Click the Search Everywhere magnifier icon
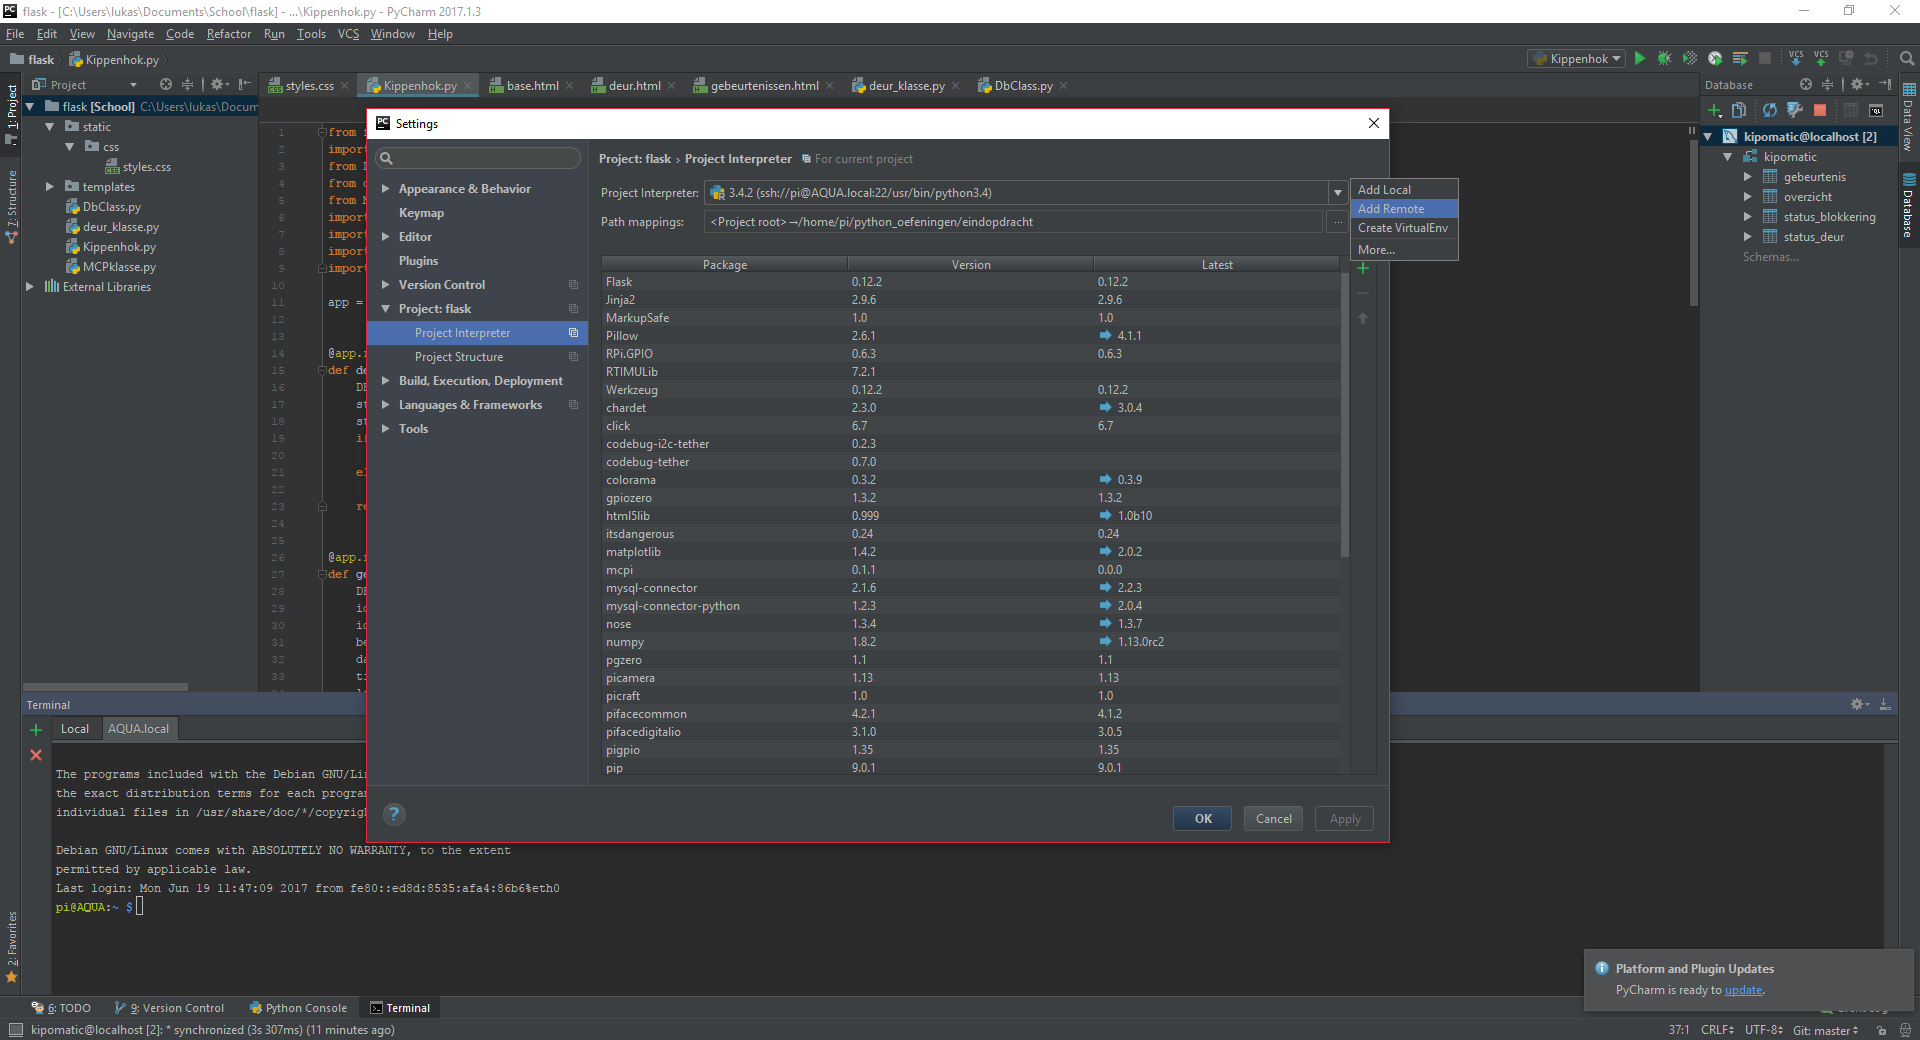Viewport: 1920px width, 1040px height. (x=1907, y=59)
